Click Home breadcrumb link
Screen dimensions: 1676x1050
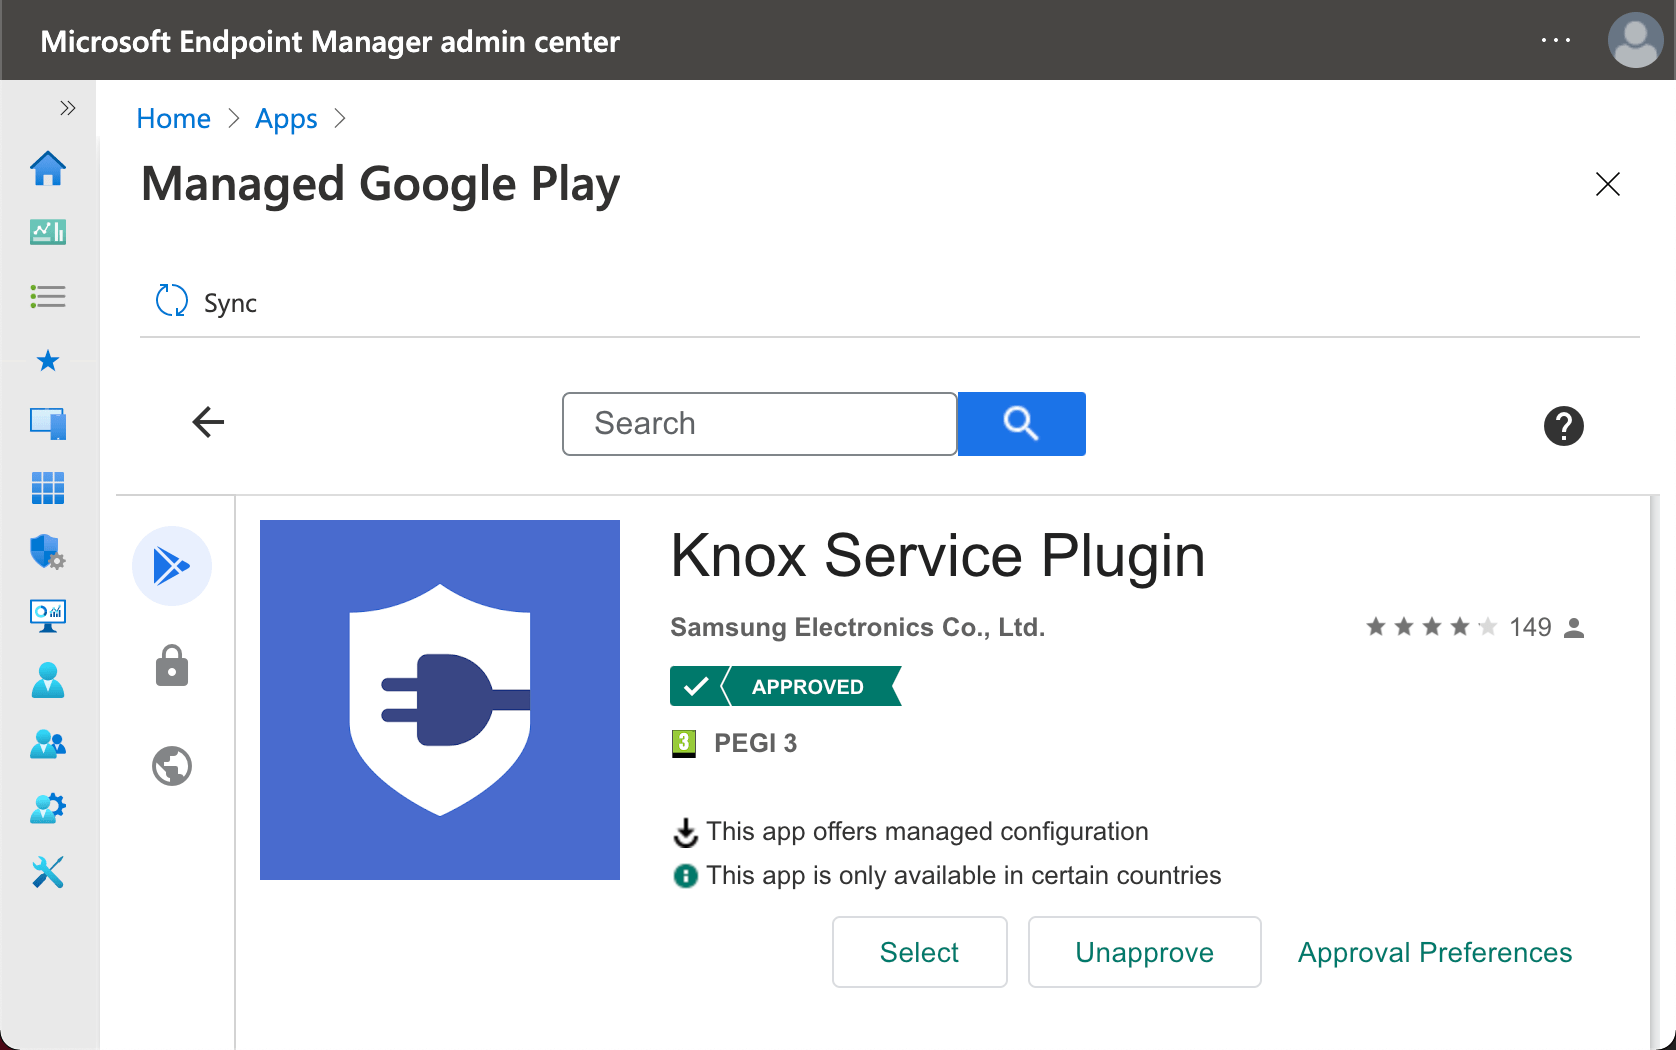coord(173,119)
